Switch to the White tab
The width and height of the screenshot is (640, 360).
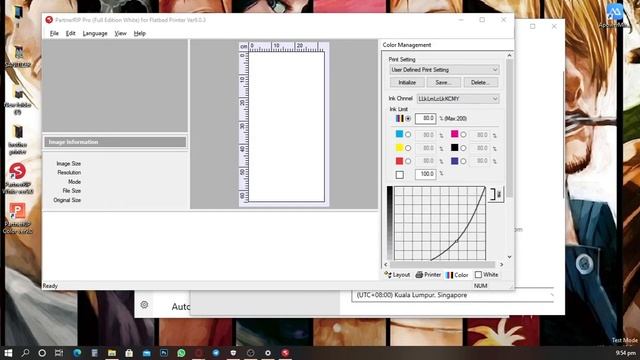coord(487,275)
